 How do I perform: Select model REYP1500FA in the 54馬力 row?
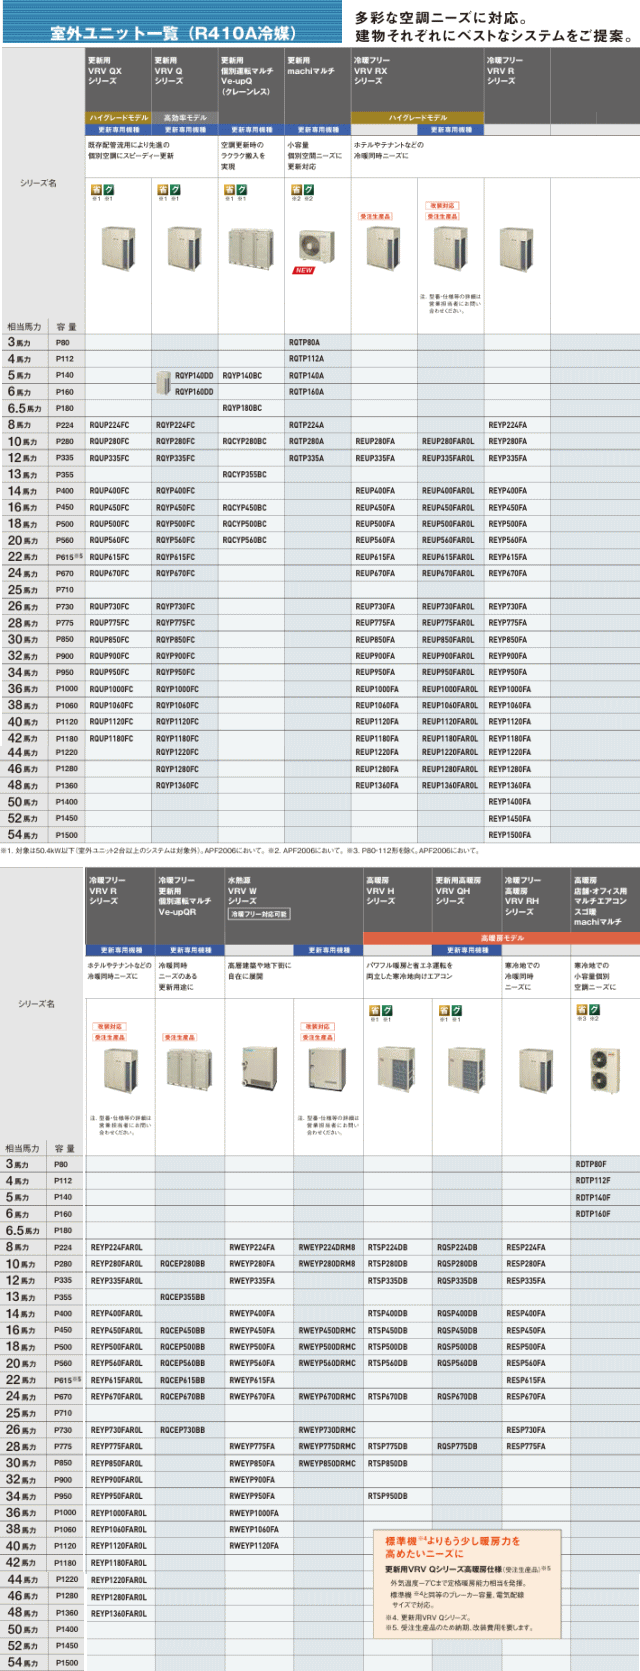point(509,835)
